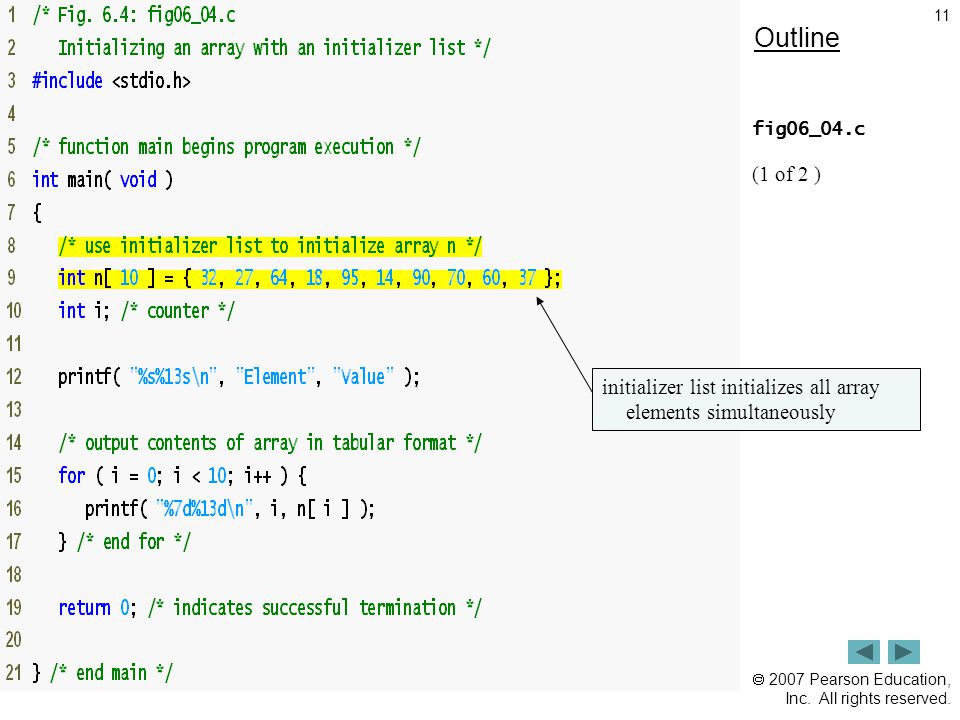Select the printf "%7d%13d\n" statement
This screenshot has height=720, width=960.
(x=230, y=509)
